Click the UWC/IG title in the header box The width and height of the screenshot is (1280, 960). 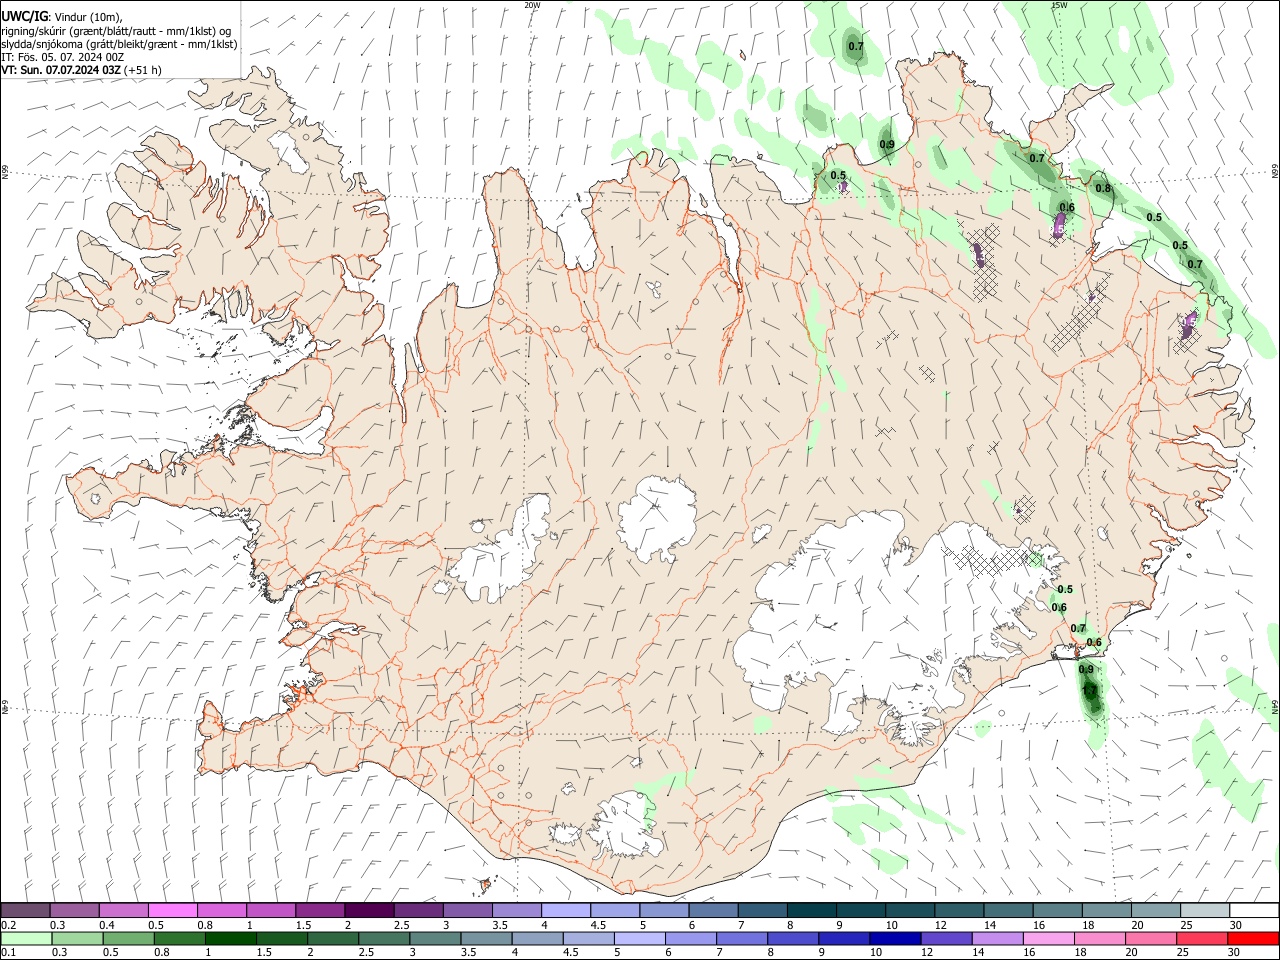click(x=24, y=17)
